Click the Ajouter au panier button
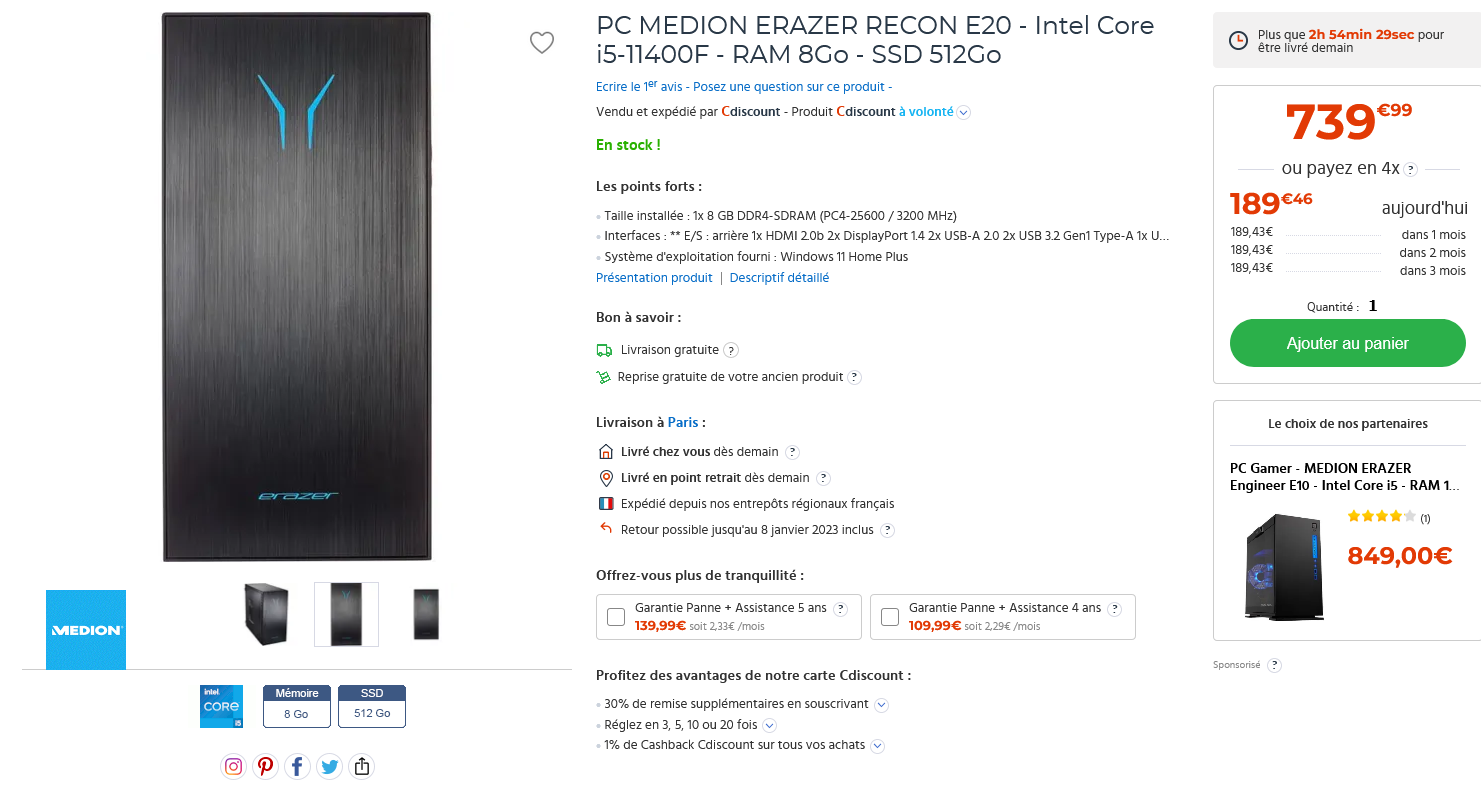 [x=1347, y=342]
